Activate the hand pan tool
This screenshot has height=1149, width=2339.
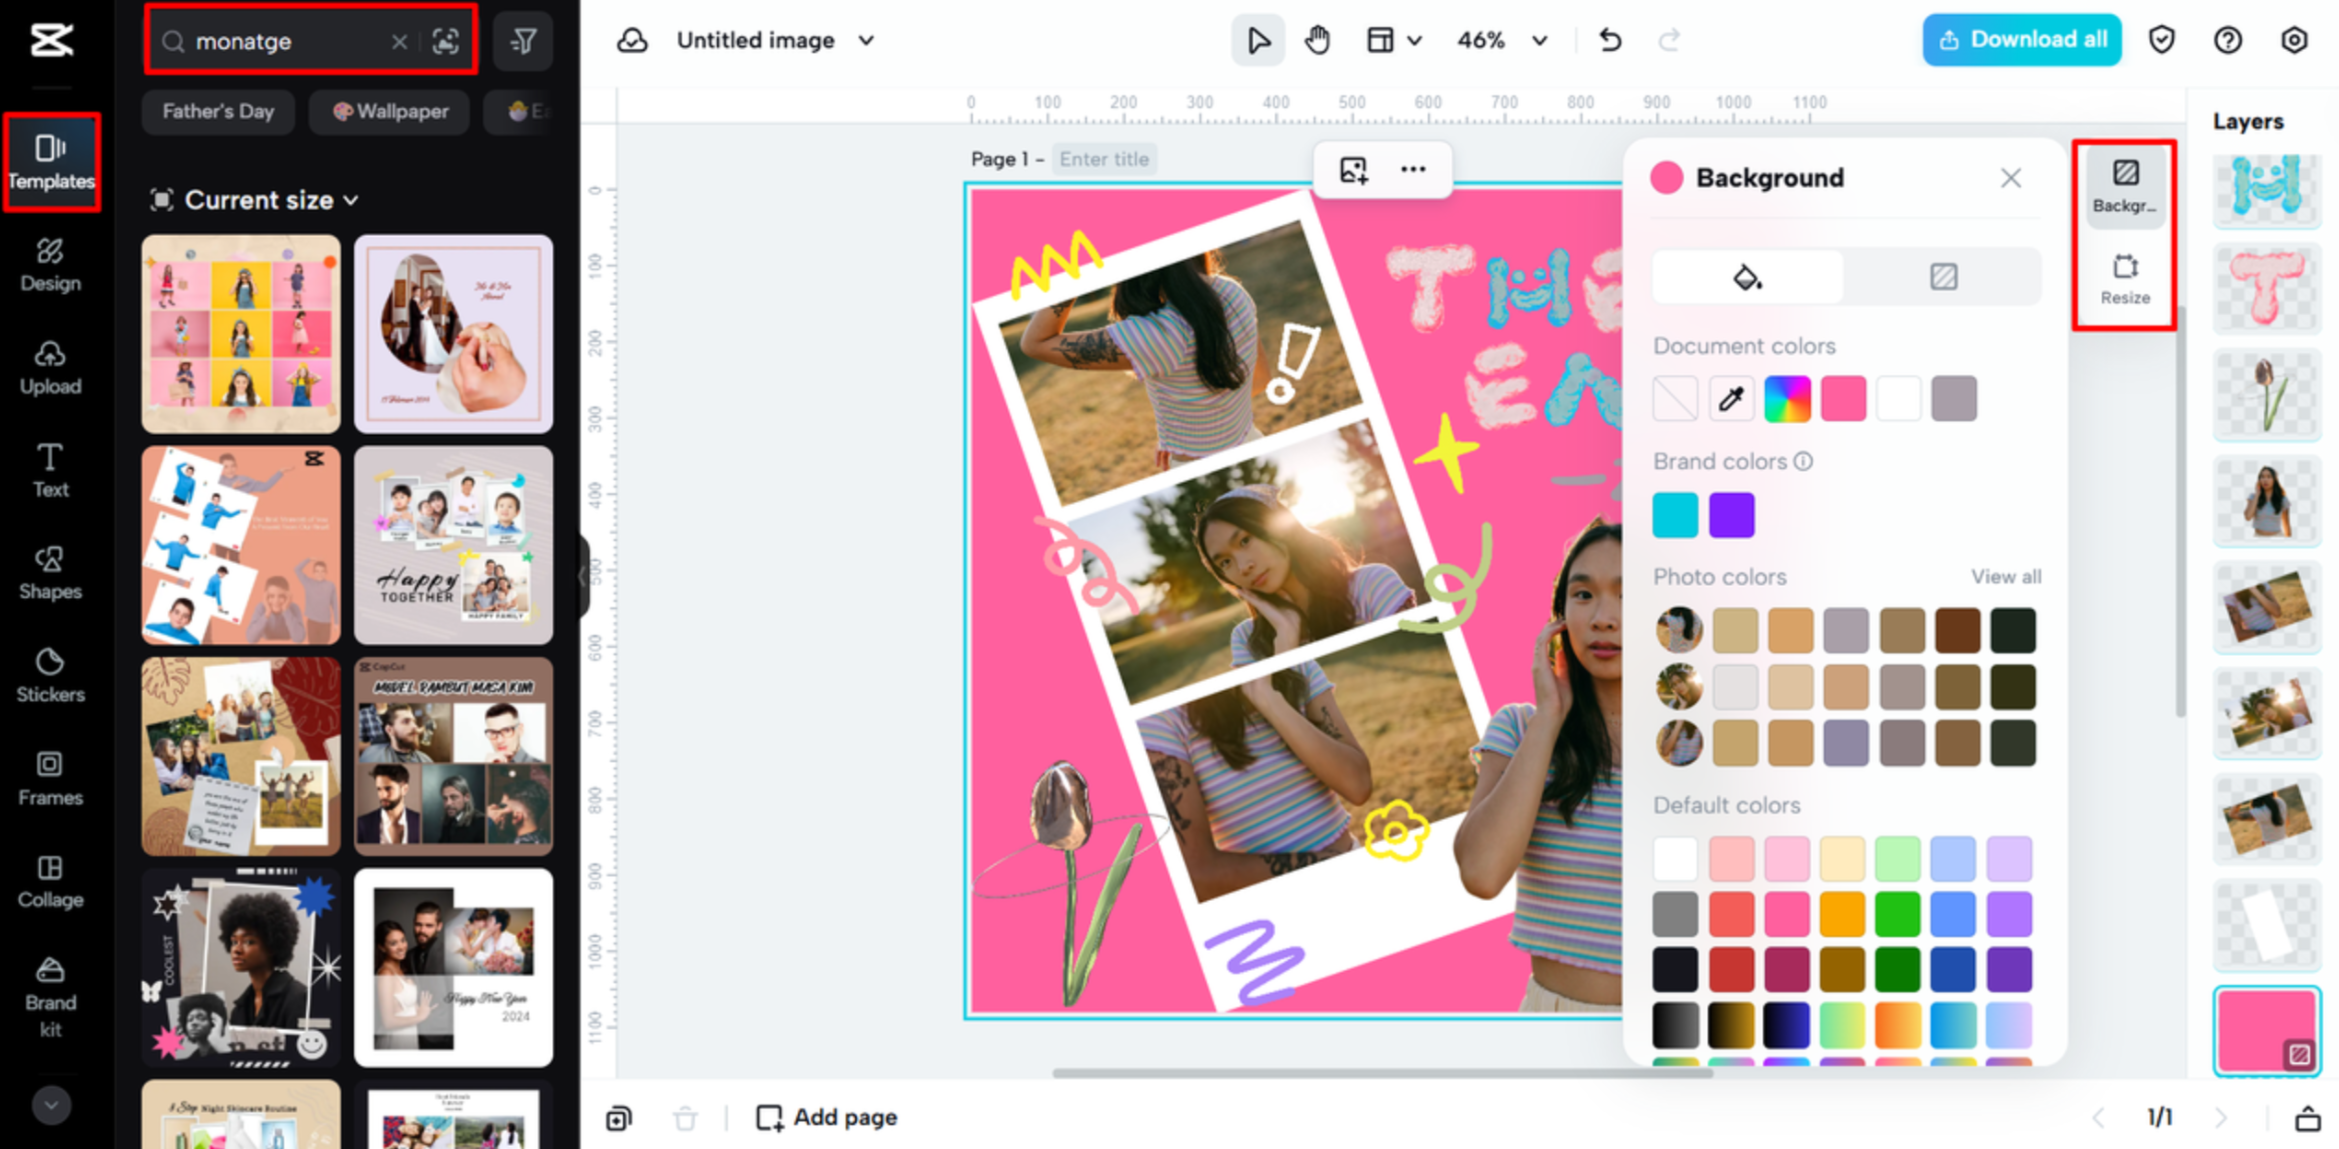1317,40
